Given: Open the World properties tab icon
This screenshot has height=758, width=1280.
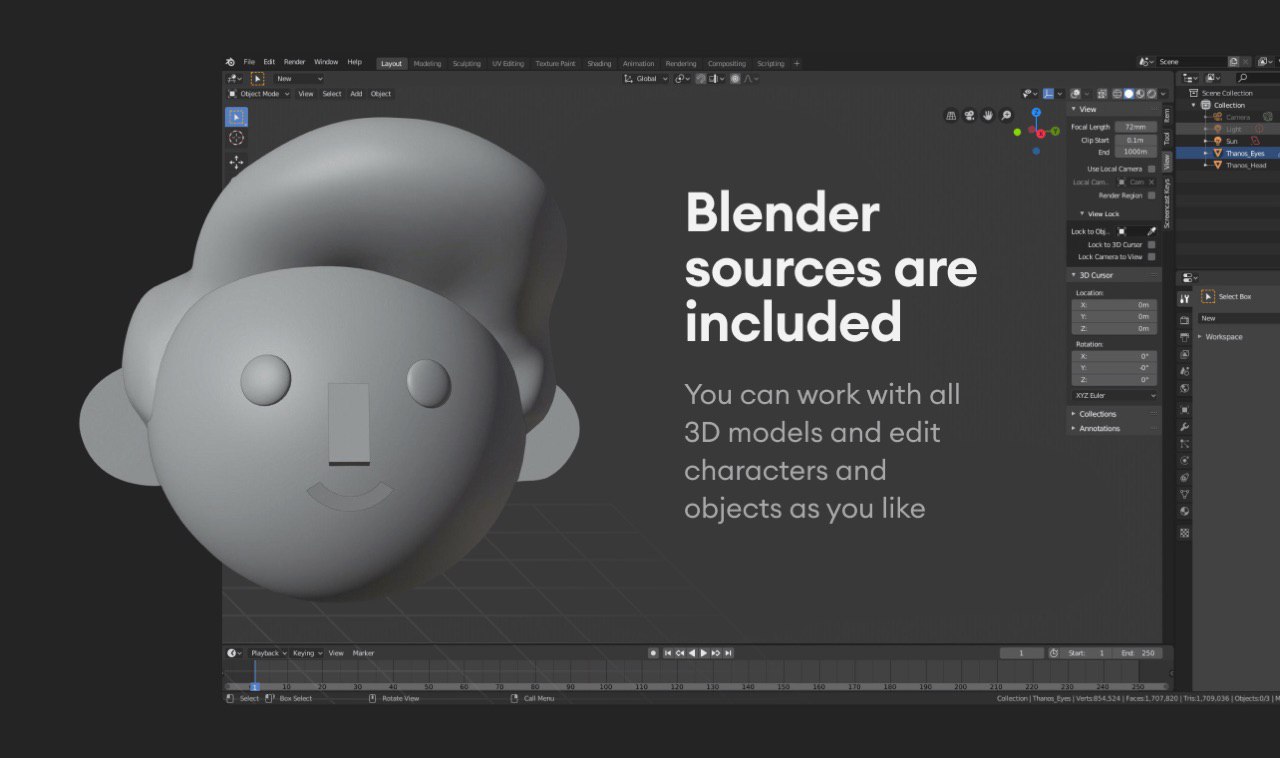Looking at the screenshot, I should click(1184, 388).
